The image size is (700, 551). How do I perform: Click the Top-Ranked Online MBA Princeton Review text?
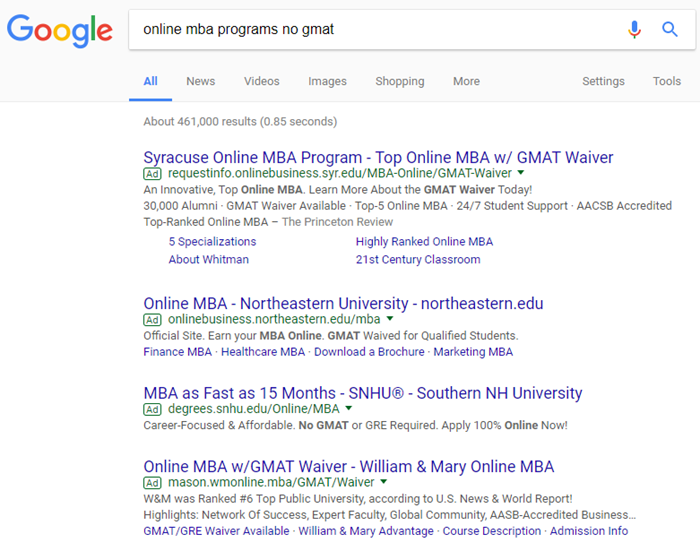point(268,222)
